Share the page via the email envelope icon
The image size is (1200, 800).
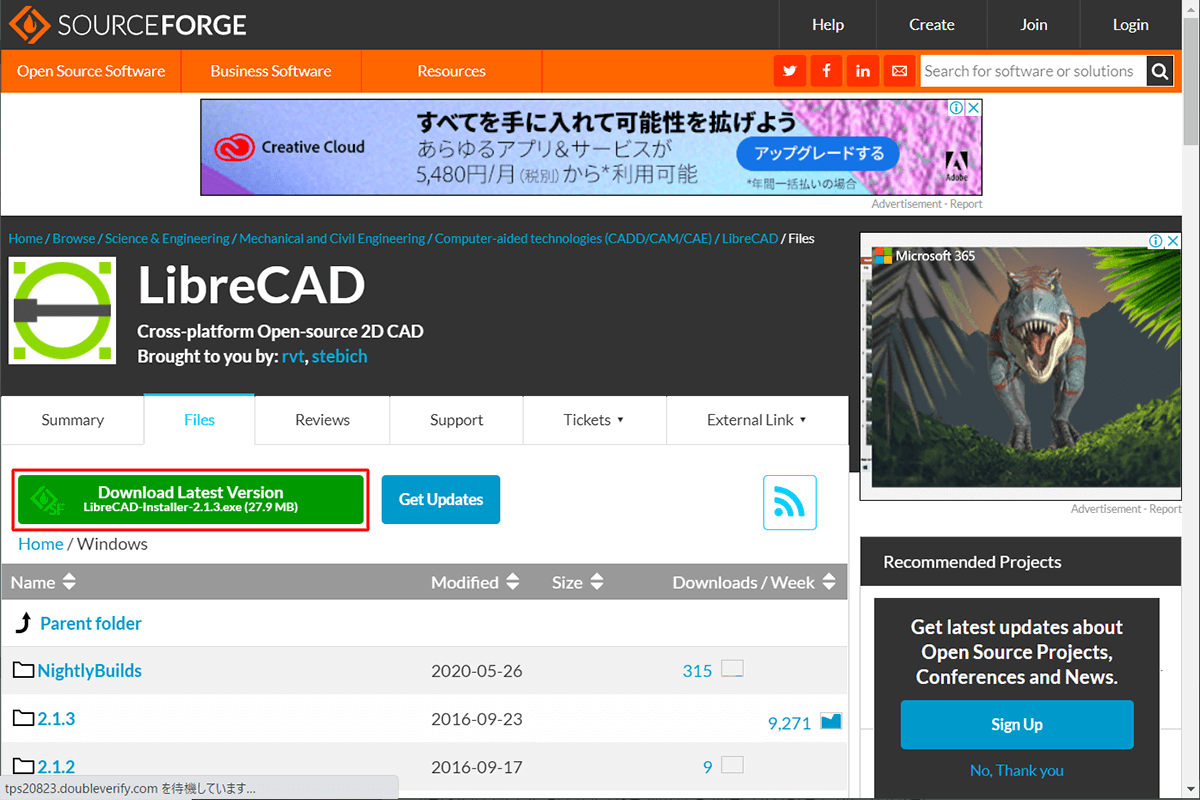899,71
